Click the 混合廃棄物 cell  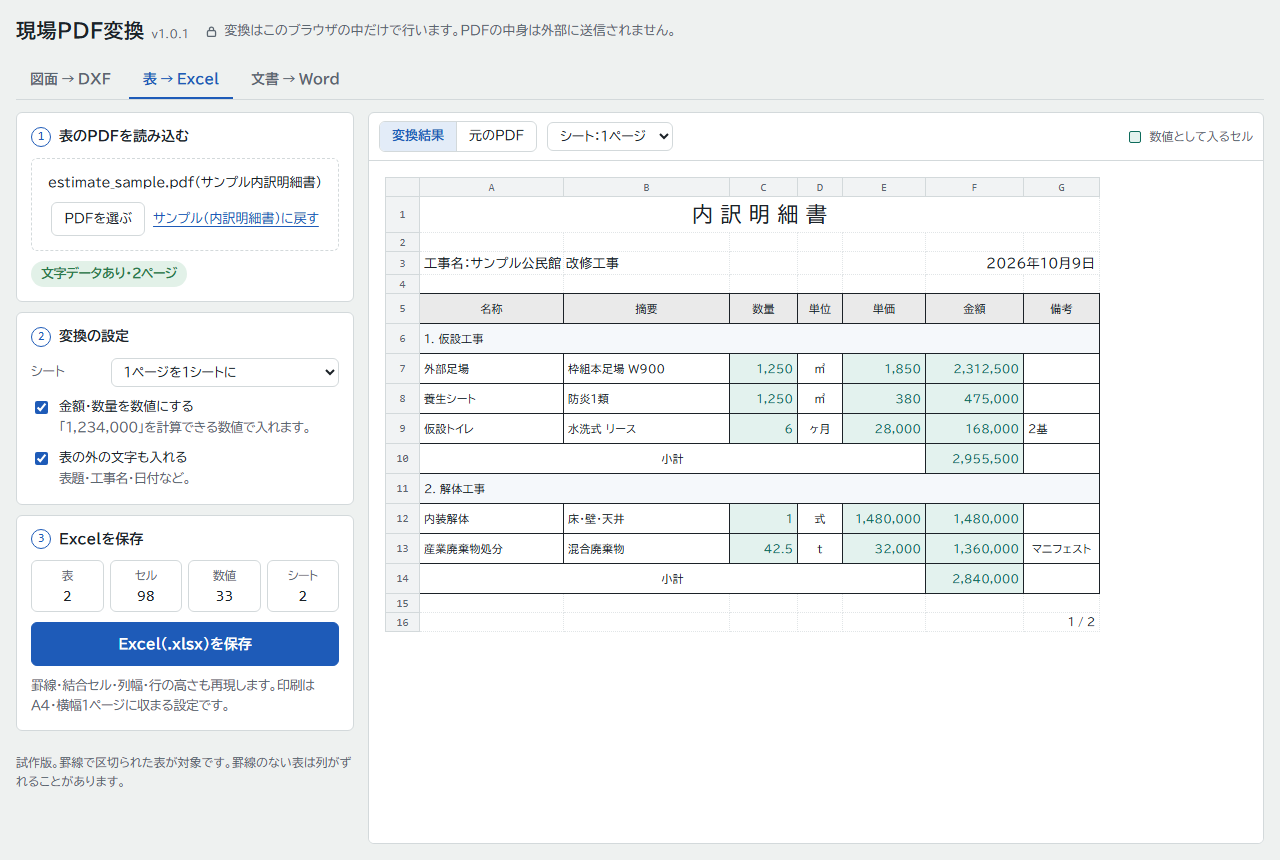[x=646, y=549]
